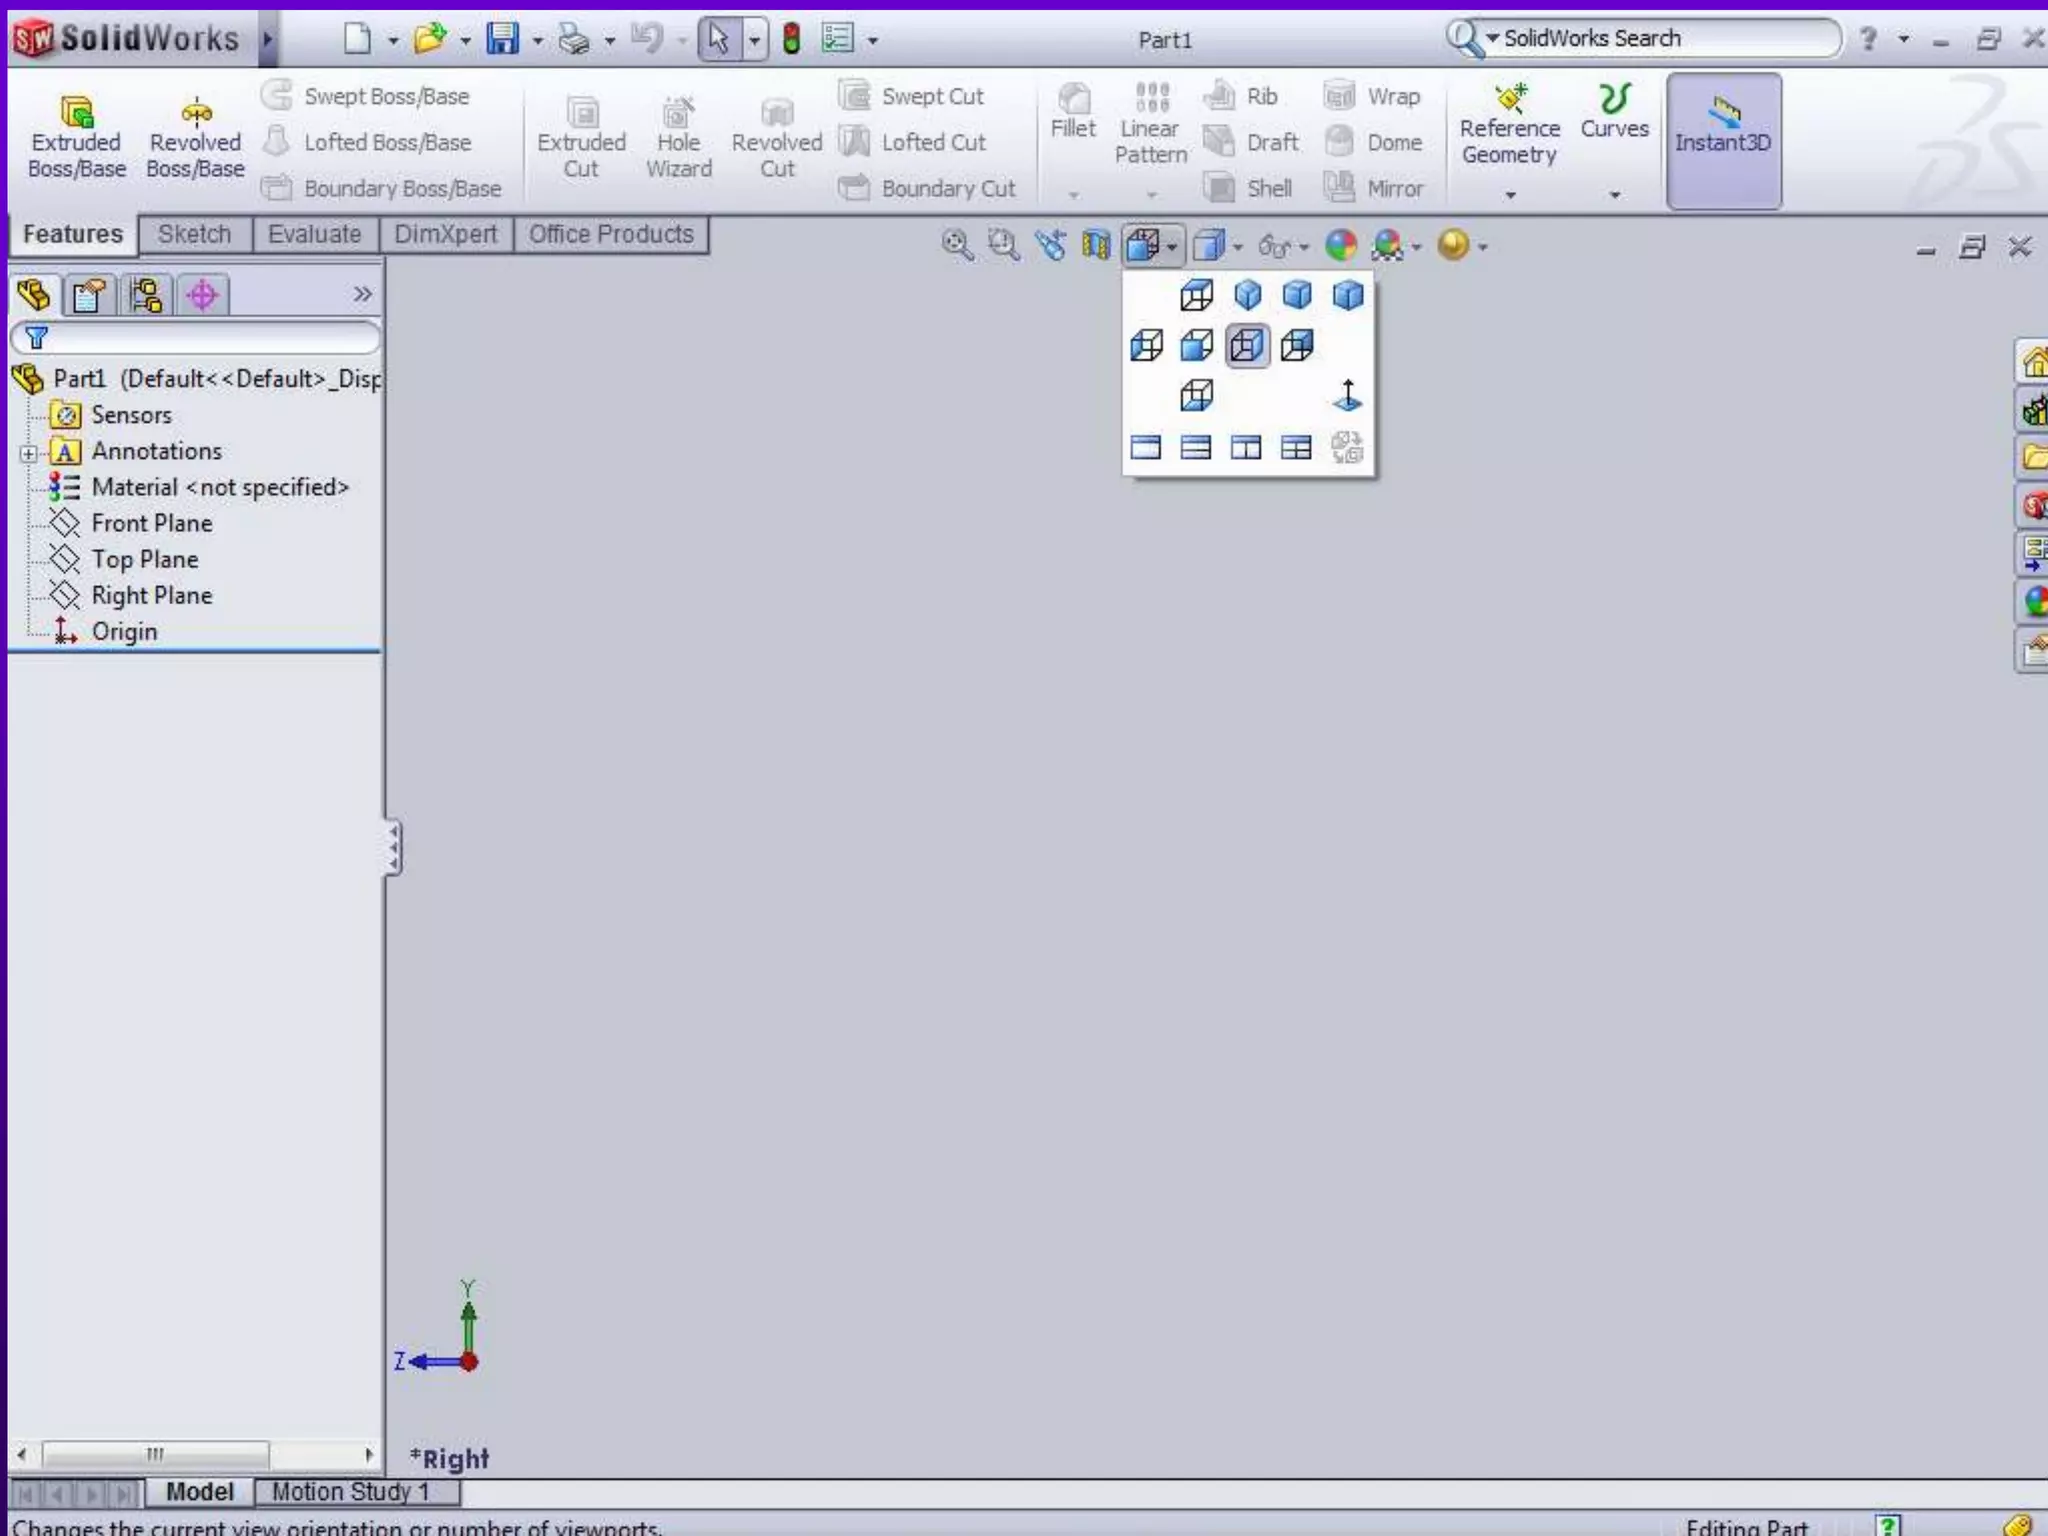Click the Zoom to Fit magnifier
2048x1536 pixels.
point(957,245)
